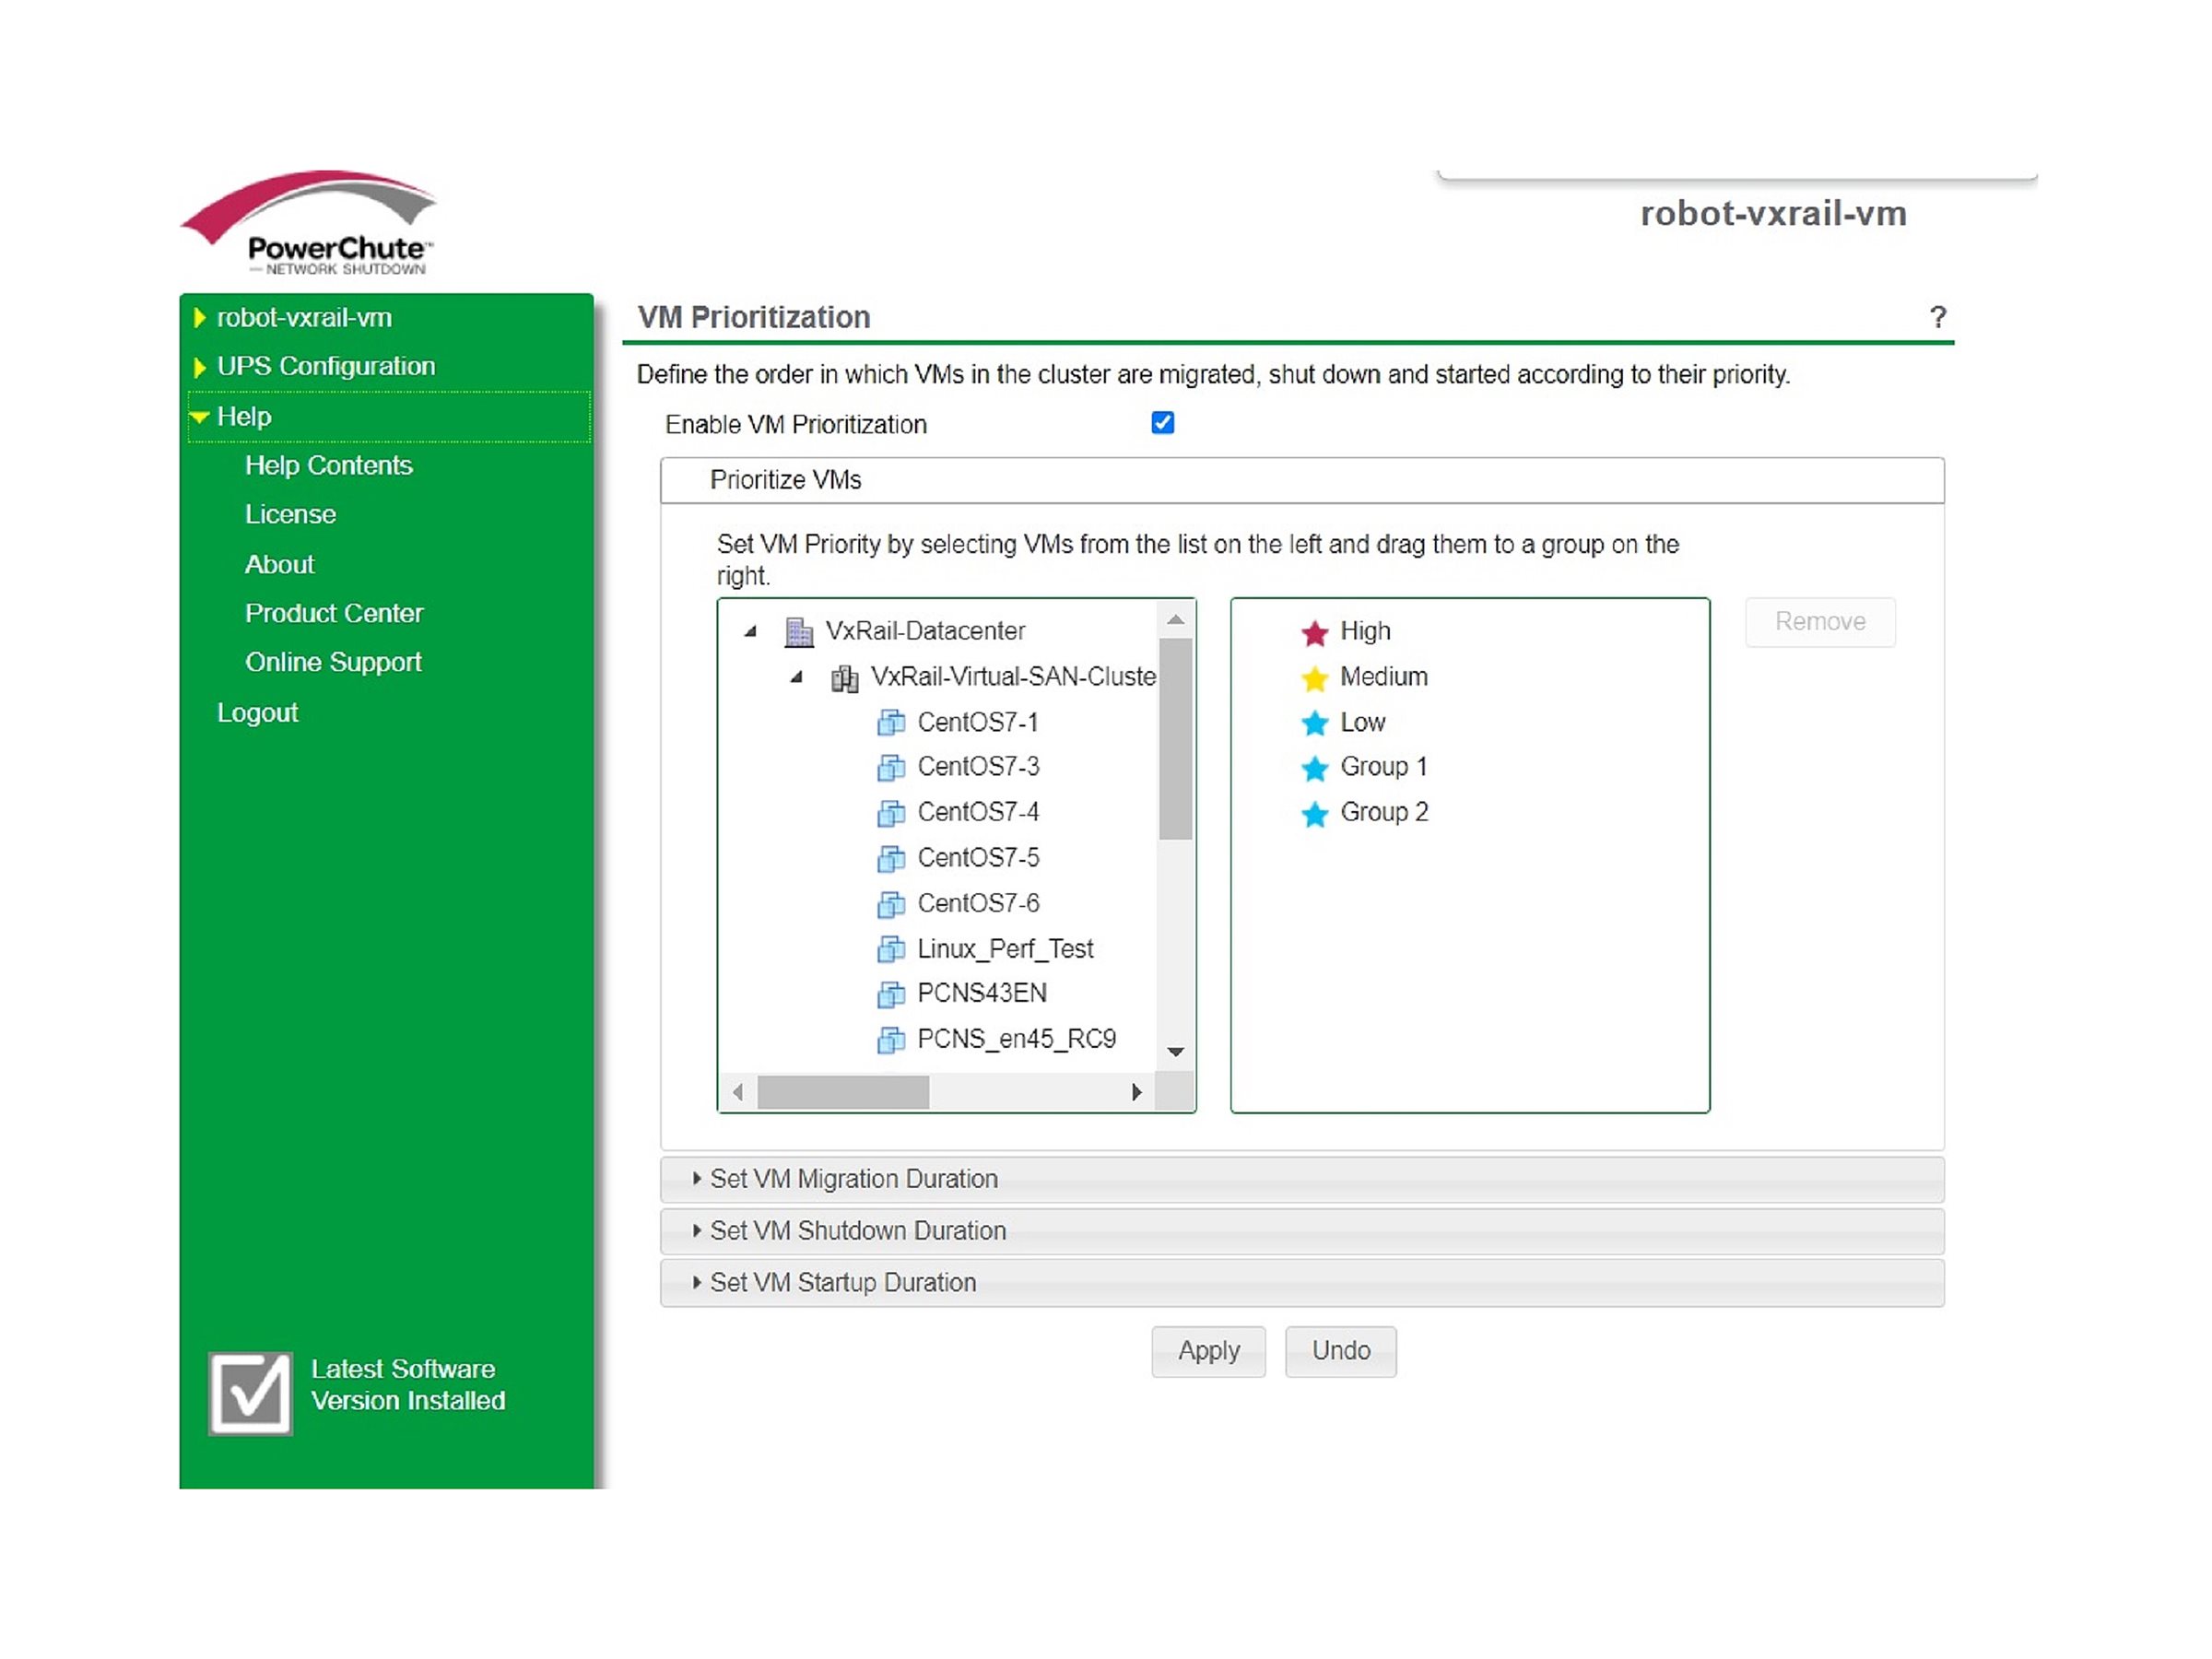Click the Group 2 star icon
This screenshot has width=2212, height=1659.
pyautogui.click(x=1314, y=813)
